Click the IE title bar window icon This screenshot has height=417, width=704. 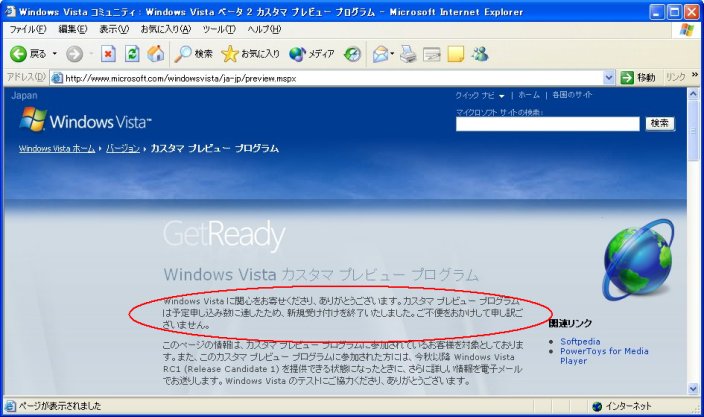pyautogui.click(x=10, y=11)
